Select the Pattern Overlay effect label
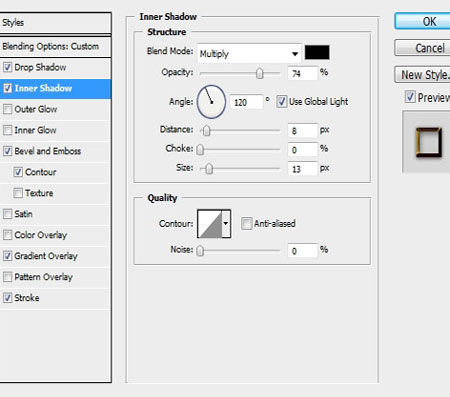This screenshot has height=397, width=450. click(x=43, y=277)
